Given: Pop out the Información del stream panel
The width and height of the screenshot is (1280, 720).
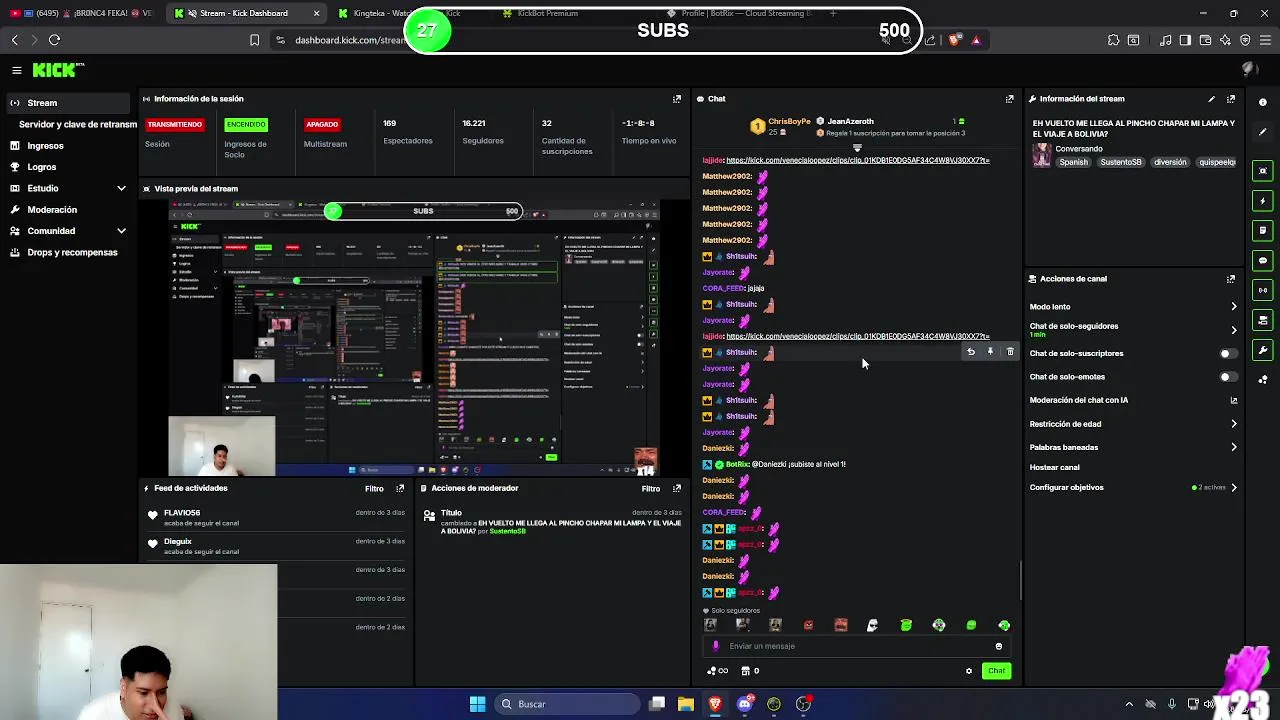Looking at the screenshot, I should coord(1231,99).
